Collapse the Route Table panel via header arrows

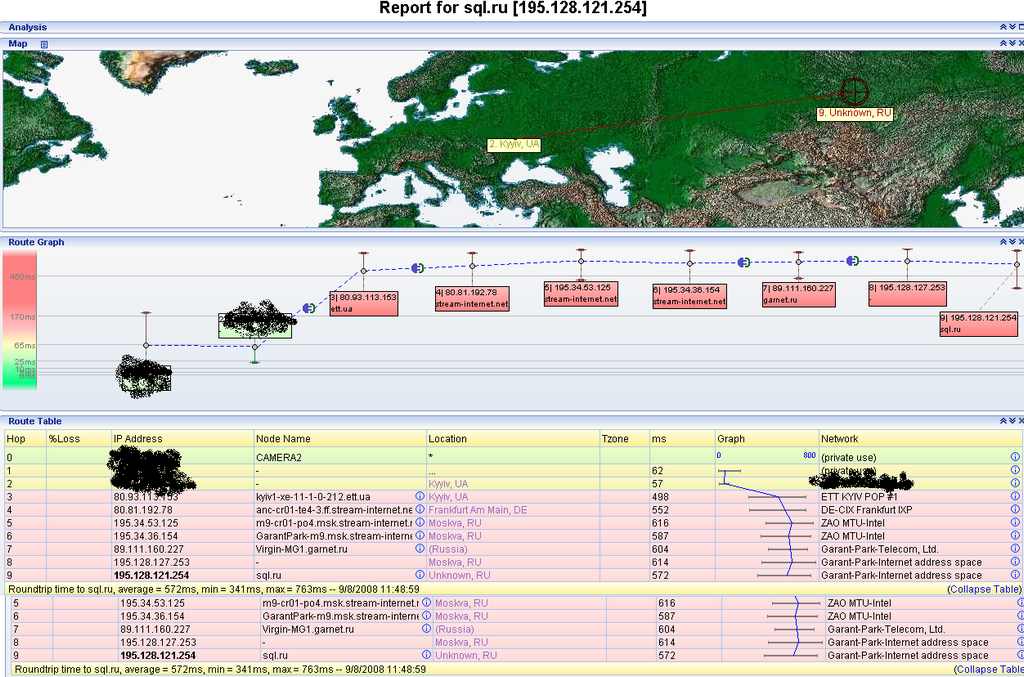(x=1003, y=421)
